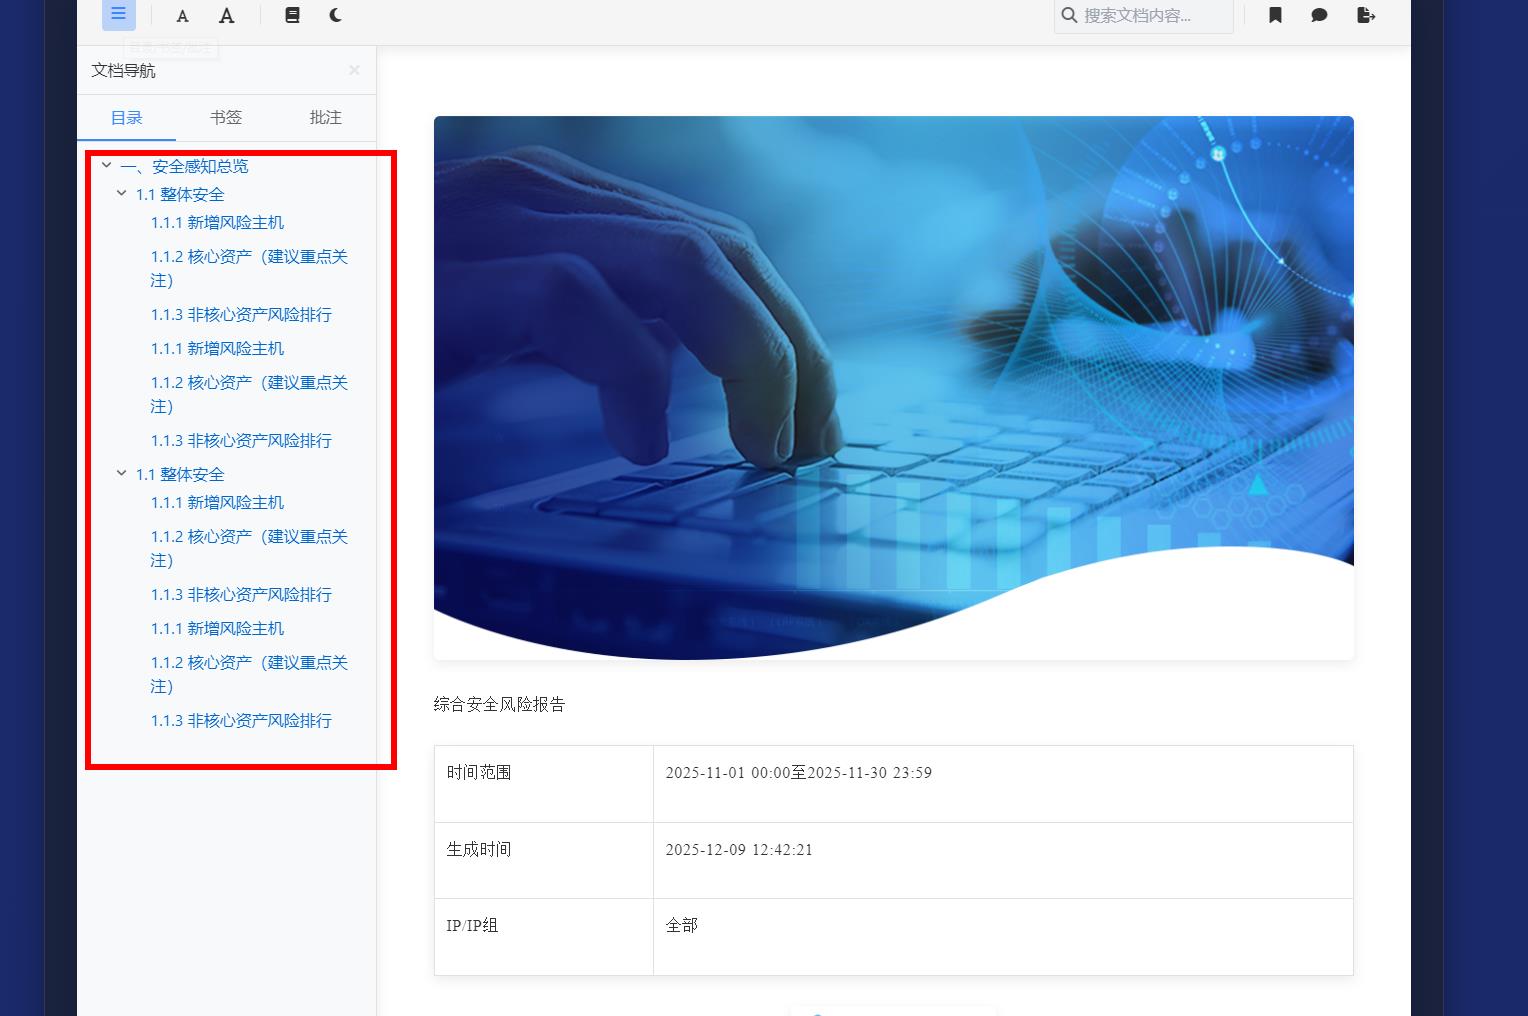Switch to the 目录 tab
Screen dimensions: 1528x1016
tap(126, 118)
